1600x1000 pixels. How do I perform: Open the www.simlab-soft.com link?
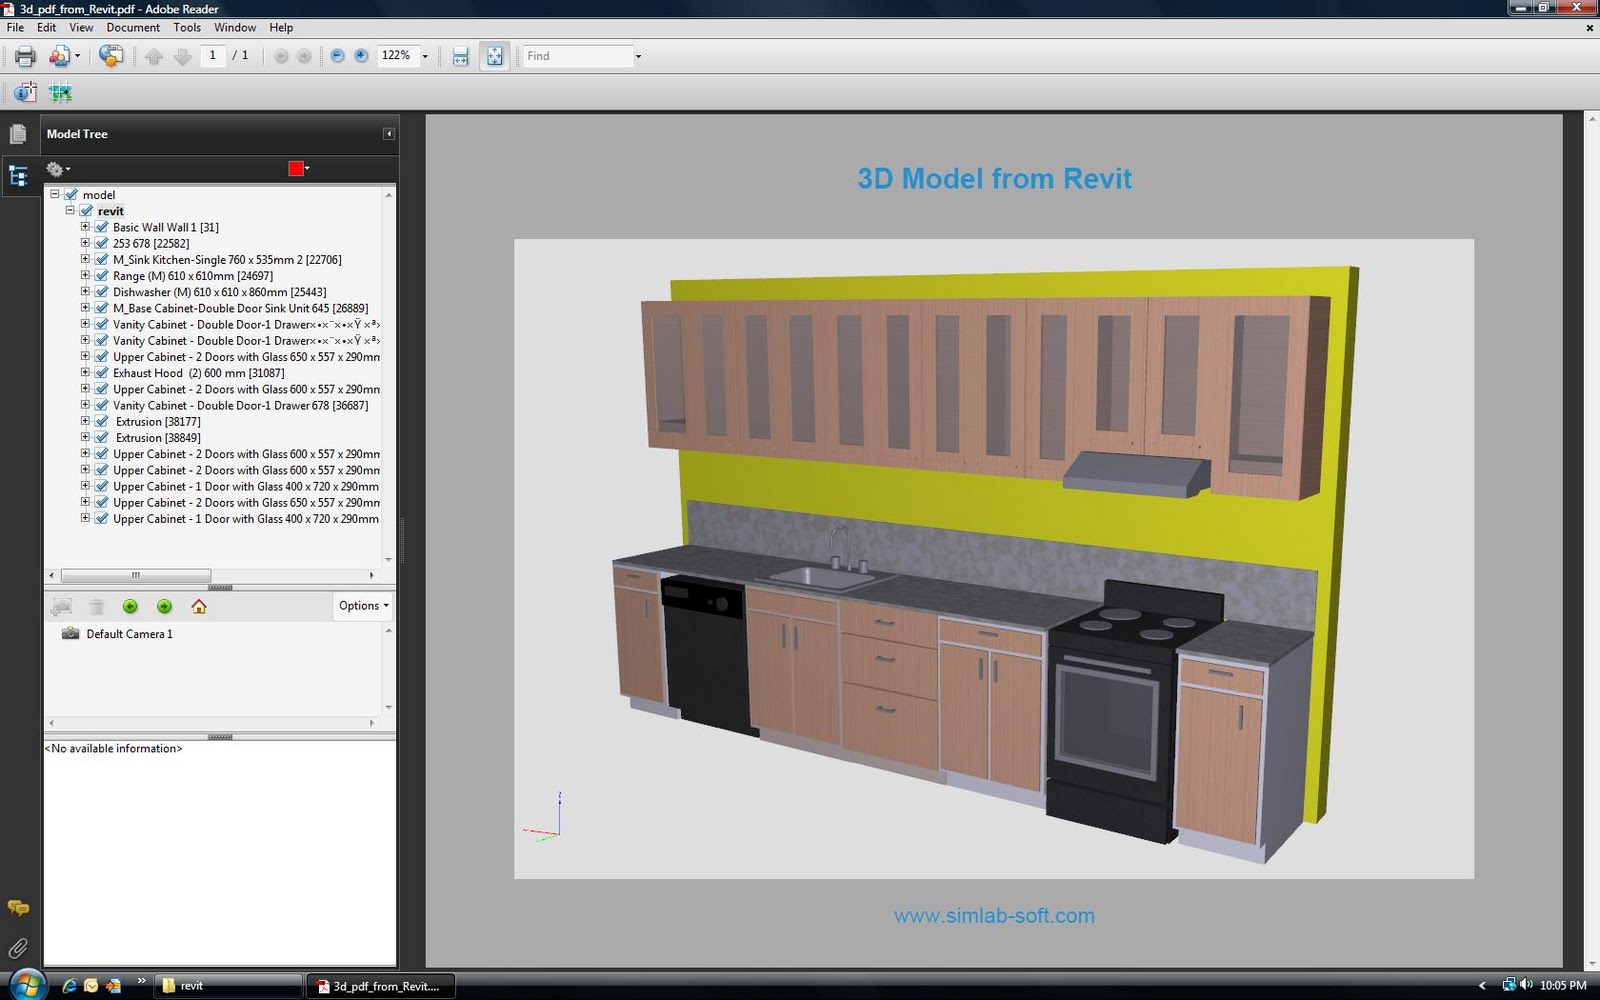point(994,916)
